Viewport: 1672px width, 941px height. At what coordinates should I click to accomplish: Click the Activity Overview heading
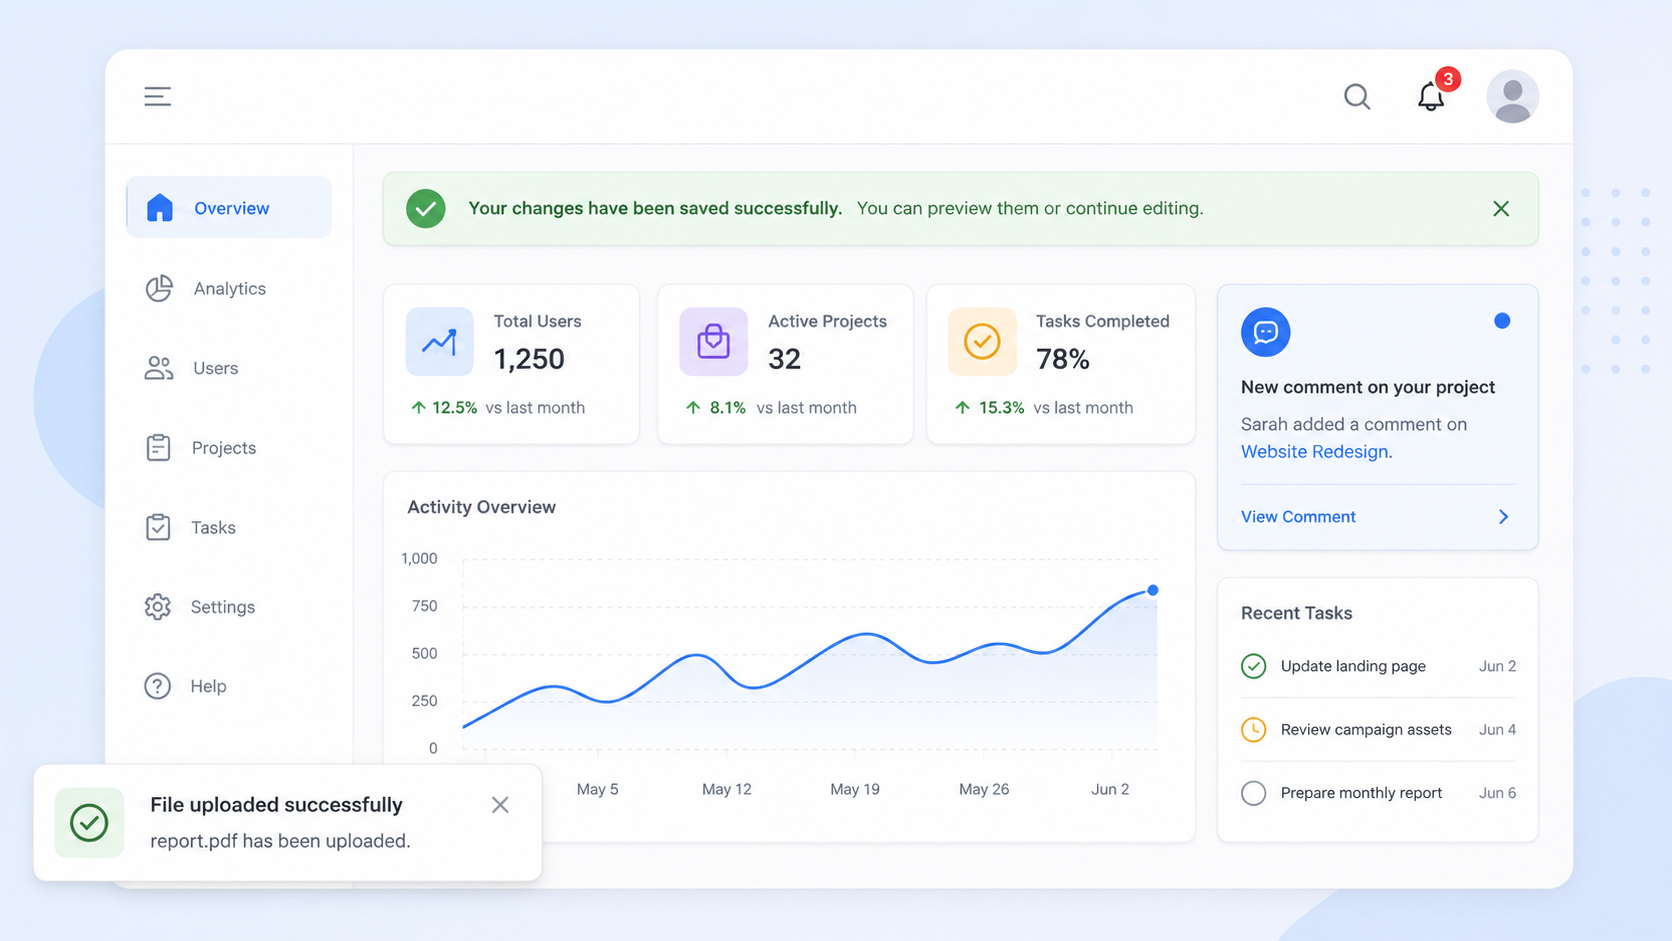481,507
